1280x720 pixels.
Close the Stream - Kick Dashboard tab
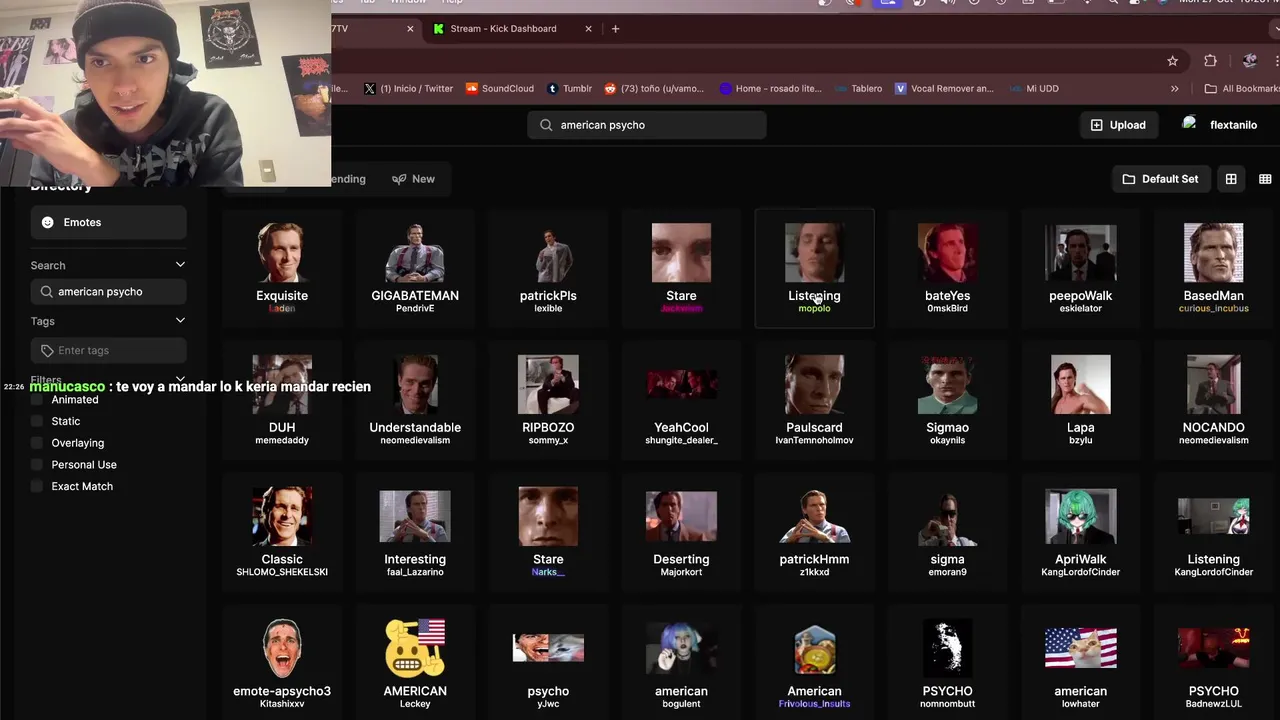pos(588,29)
